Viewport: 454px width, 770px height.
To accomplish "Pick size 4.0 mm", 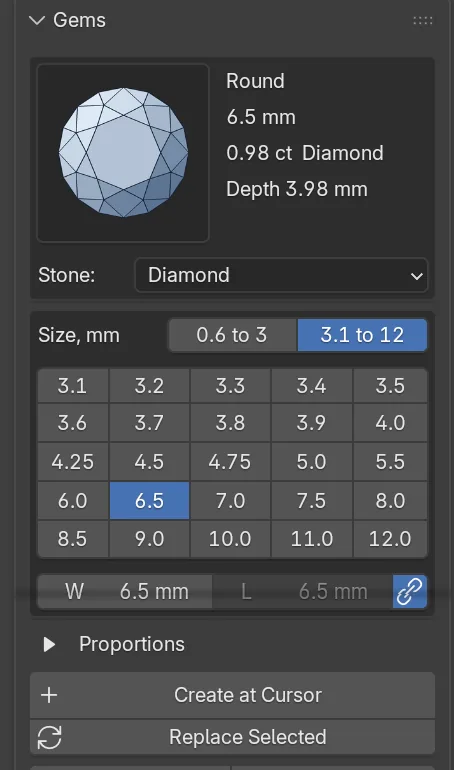I will (390, 423).
